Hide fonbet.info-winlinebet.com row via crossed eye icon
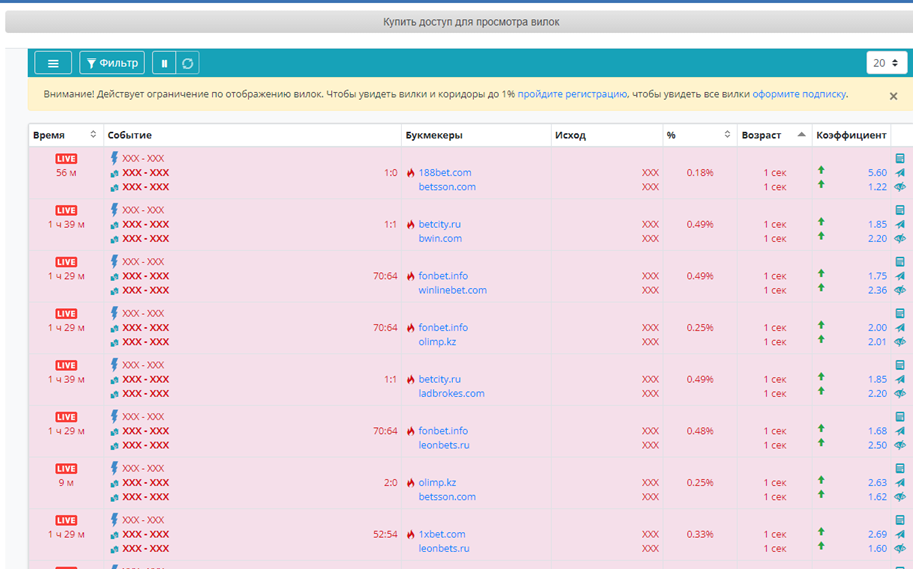The image size is (913, 569). [900, 290]
